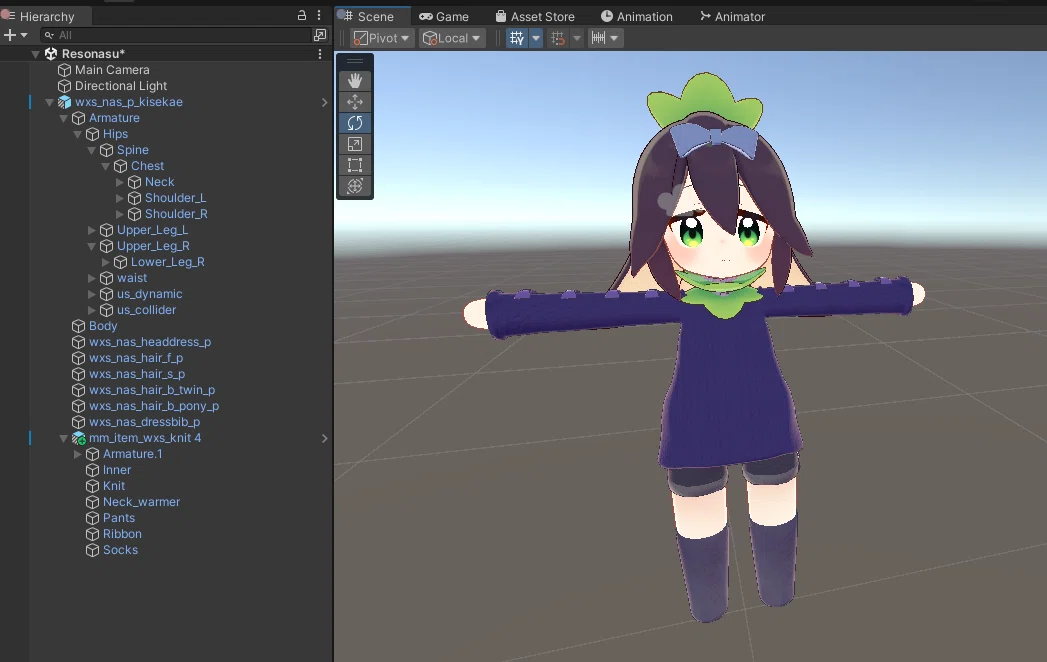This screenshot has width=1047, height=662.
Task: Open the Local handle rotation dropdown
Action: point(452,38)
